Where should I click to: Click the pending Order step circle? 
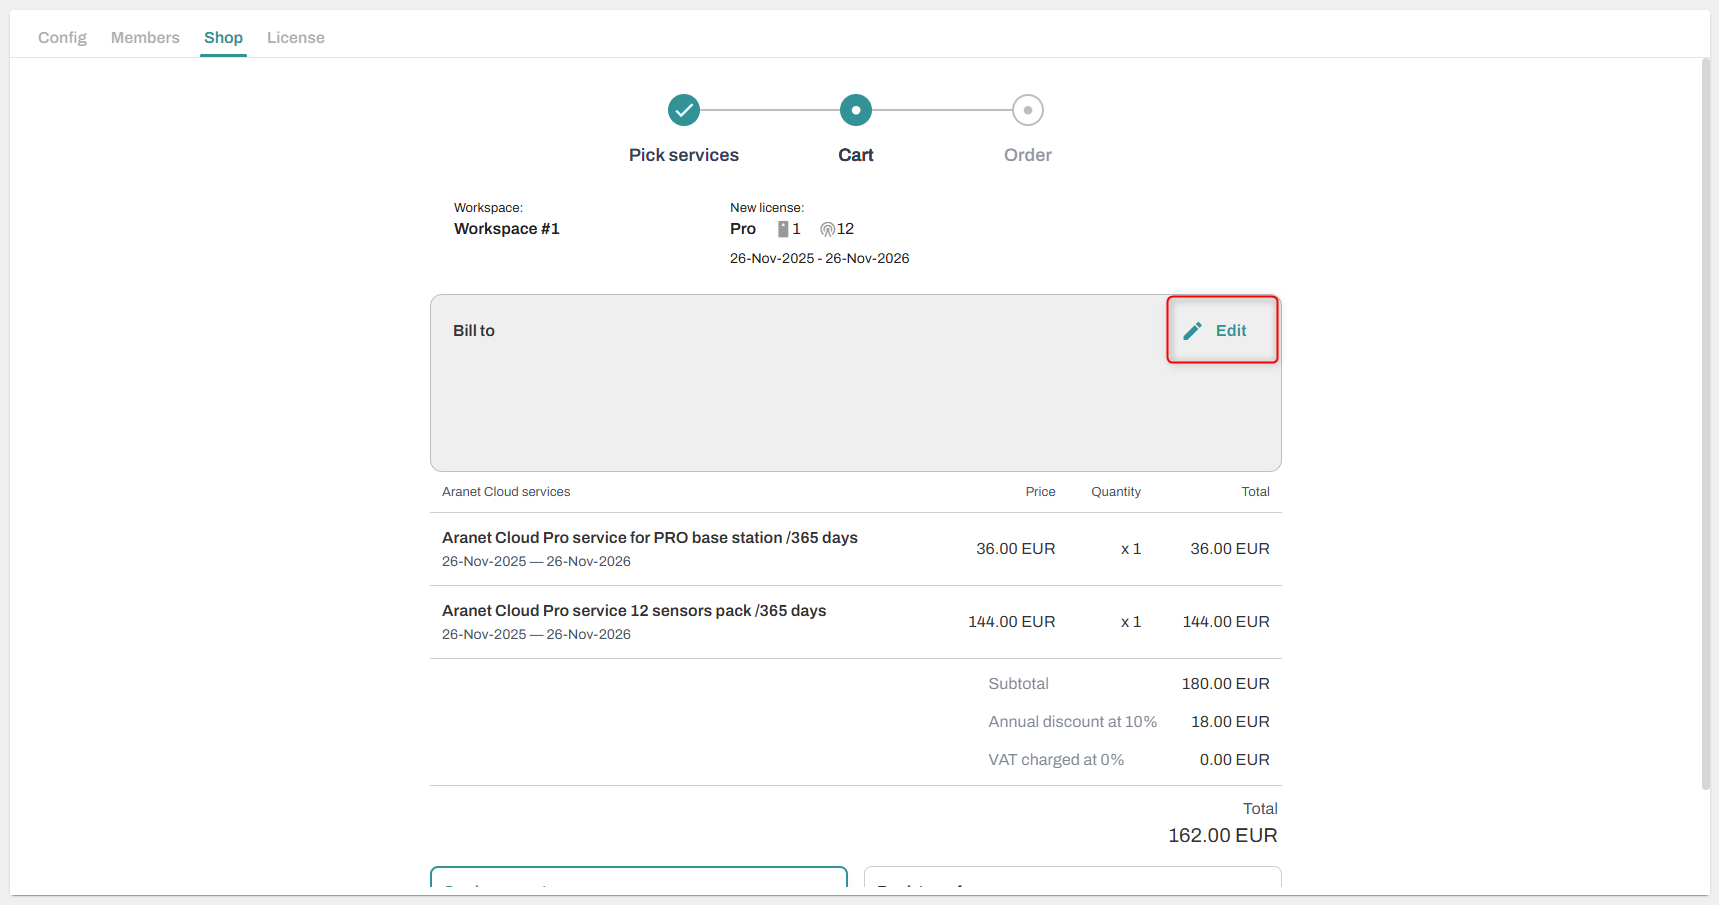[1028, 110]
